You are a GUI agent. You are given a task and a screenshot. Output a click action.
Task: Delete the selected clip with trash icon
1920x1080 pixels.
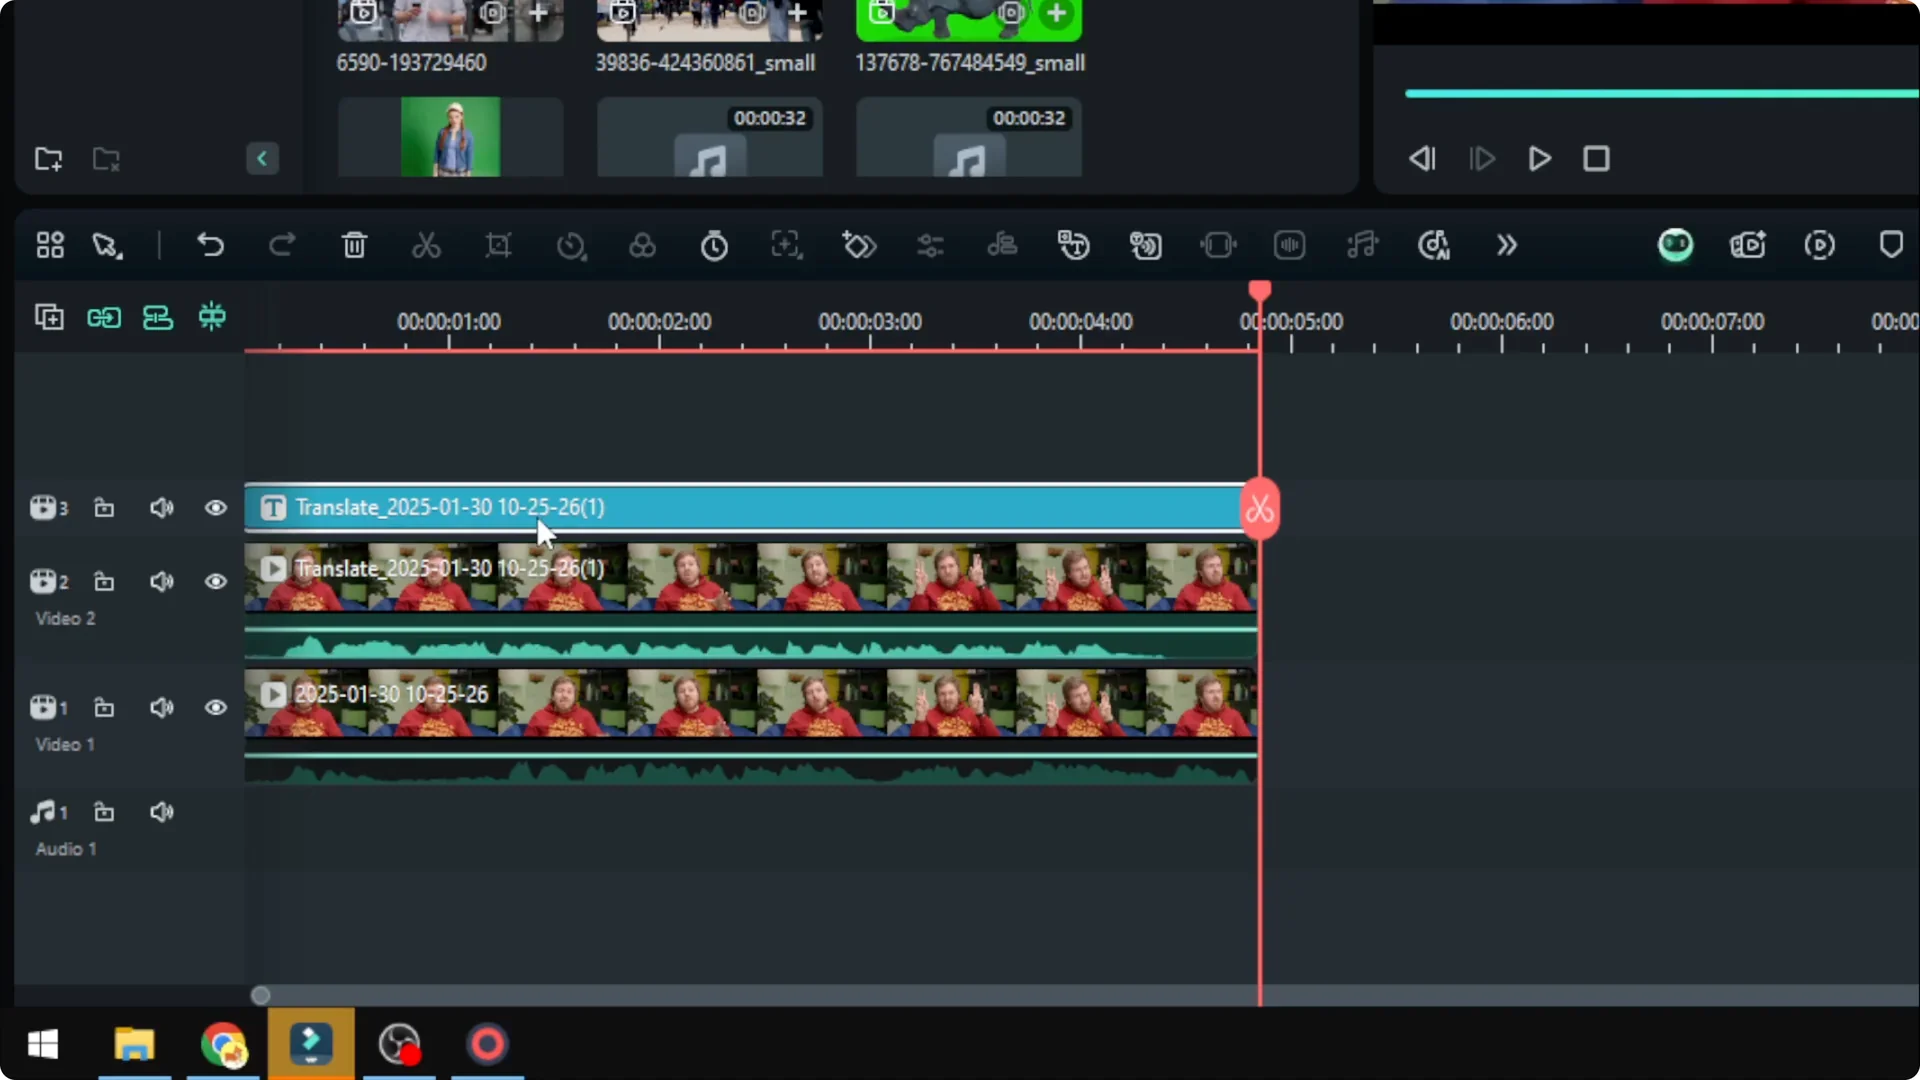click(x=354, y=245)
